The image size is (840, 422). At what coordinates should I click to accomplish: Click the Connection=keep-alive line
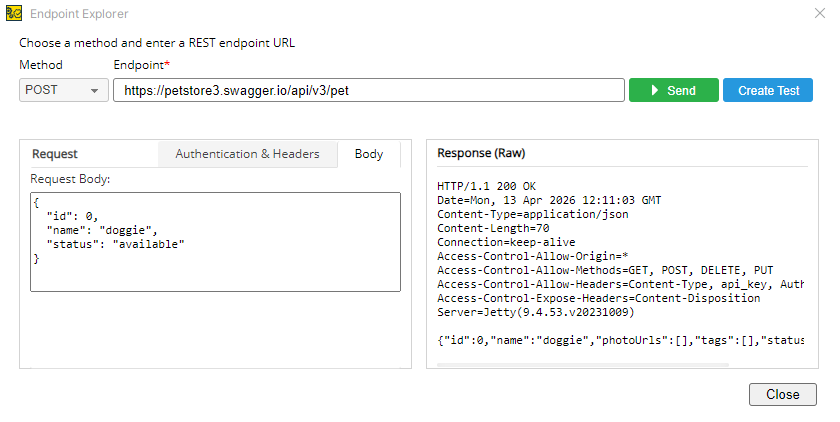(506, 242)
